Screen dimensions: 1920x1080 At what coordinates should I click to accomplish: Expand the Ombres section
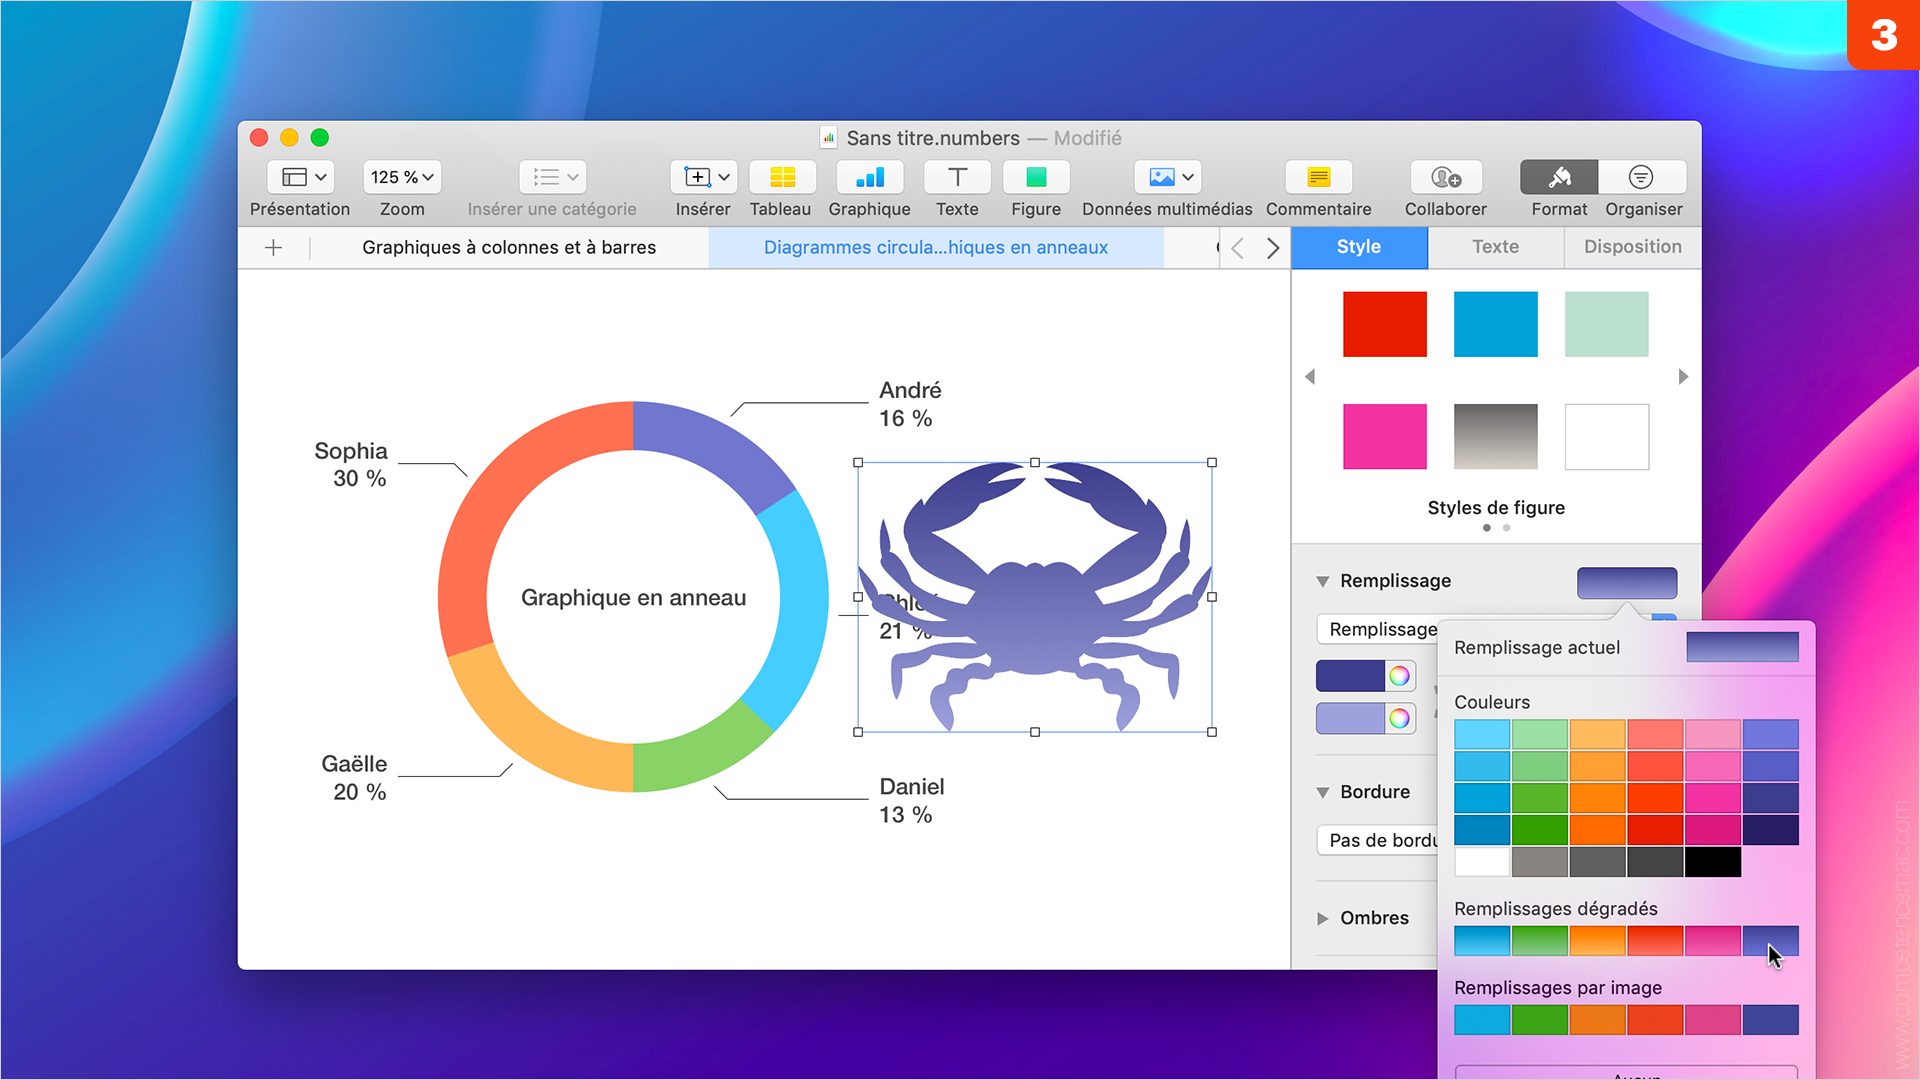click(x=1323, y=920)
